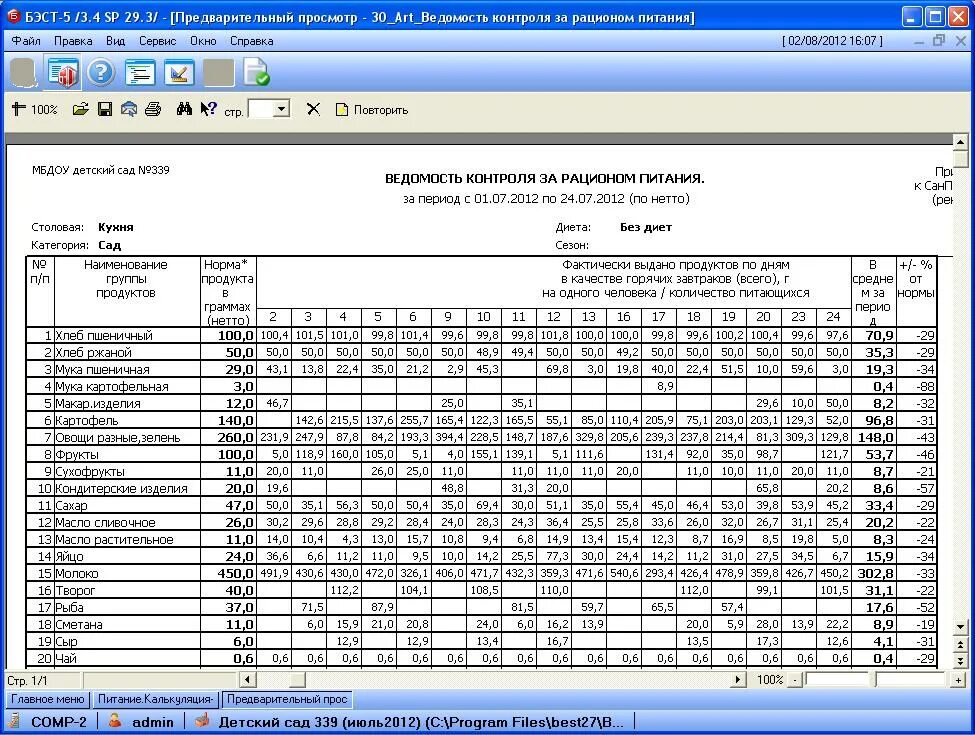
Task: Click the Детский сад 339 database icon
Action: (x=202, y=721)
